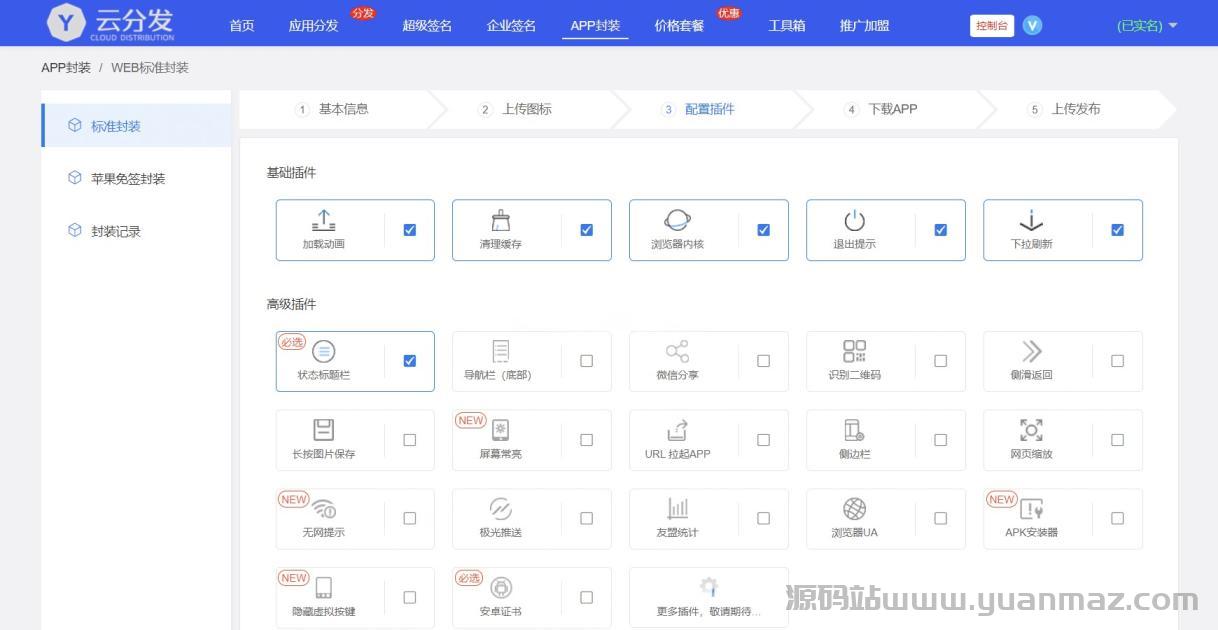Click the QR code recognition (识别二维码) icon
This screenshot has height=630, width=1218.
click(x=854, y=351)
